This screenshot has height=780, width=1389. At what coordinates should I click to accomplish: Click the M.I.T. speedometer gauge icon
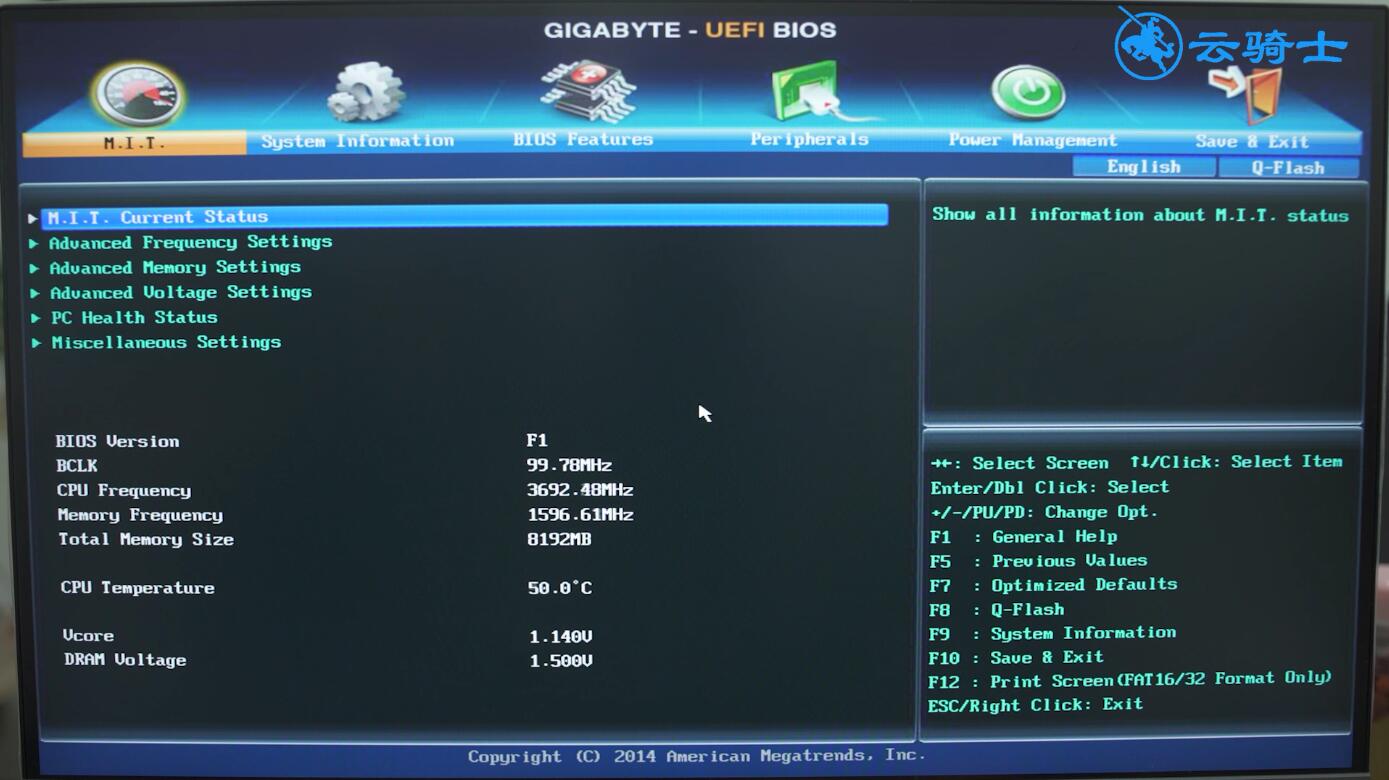click(138, 95)
